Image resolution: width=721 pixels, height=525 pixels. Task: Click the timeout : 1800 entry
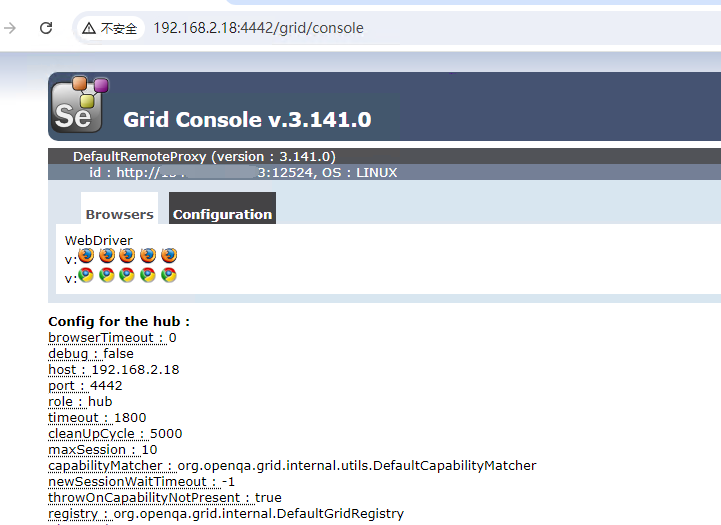97,418
